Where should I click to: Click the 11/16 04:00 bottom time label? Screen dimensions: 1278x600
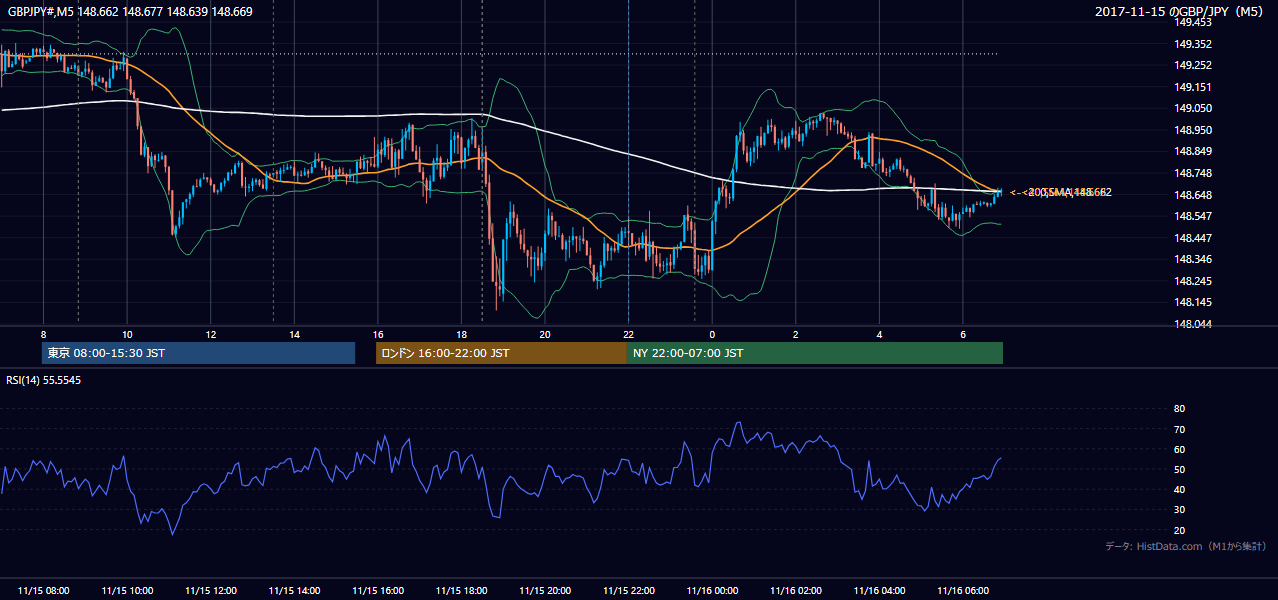879,591
